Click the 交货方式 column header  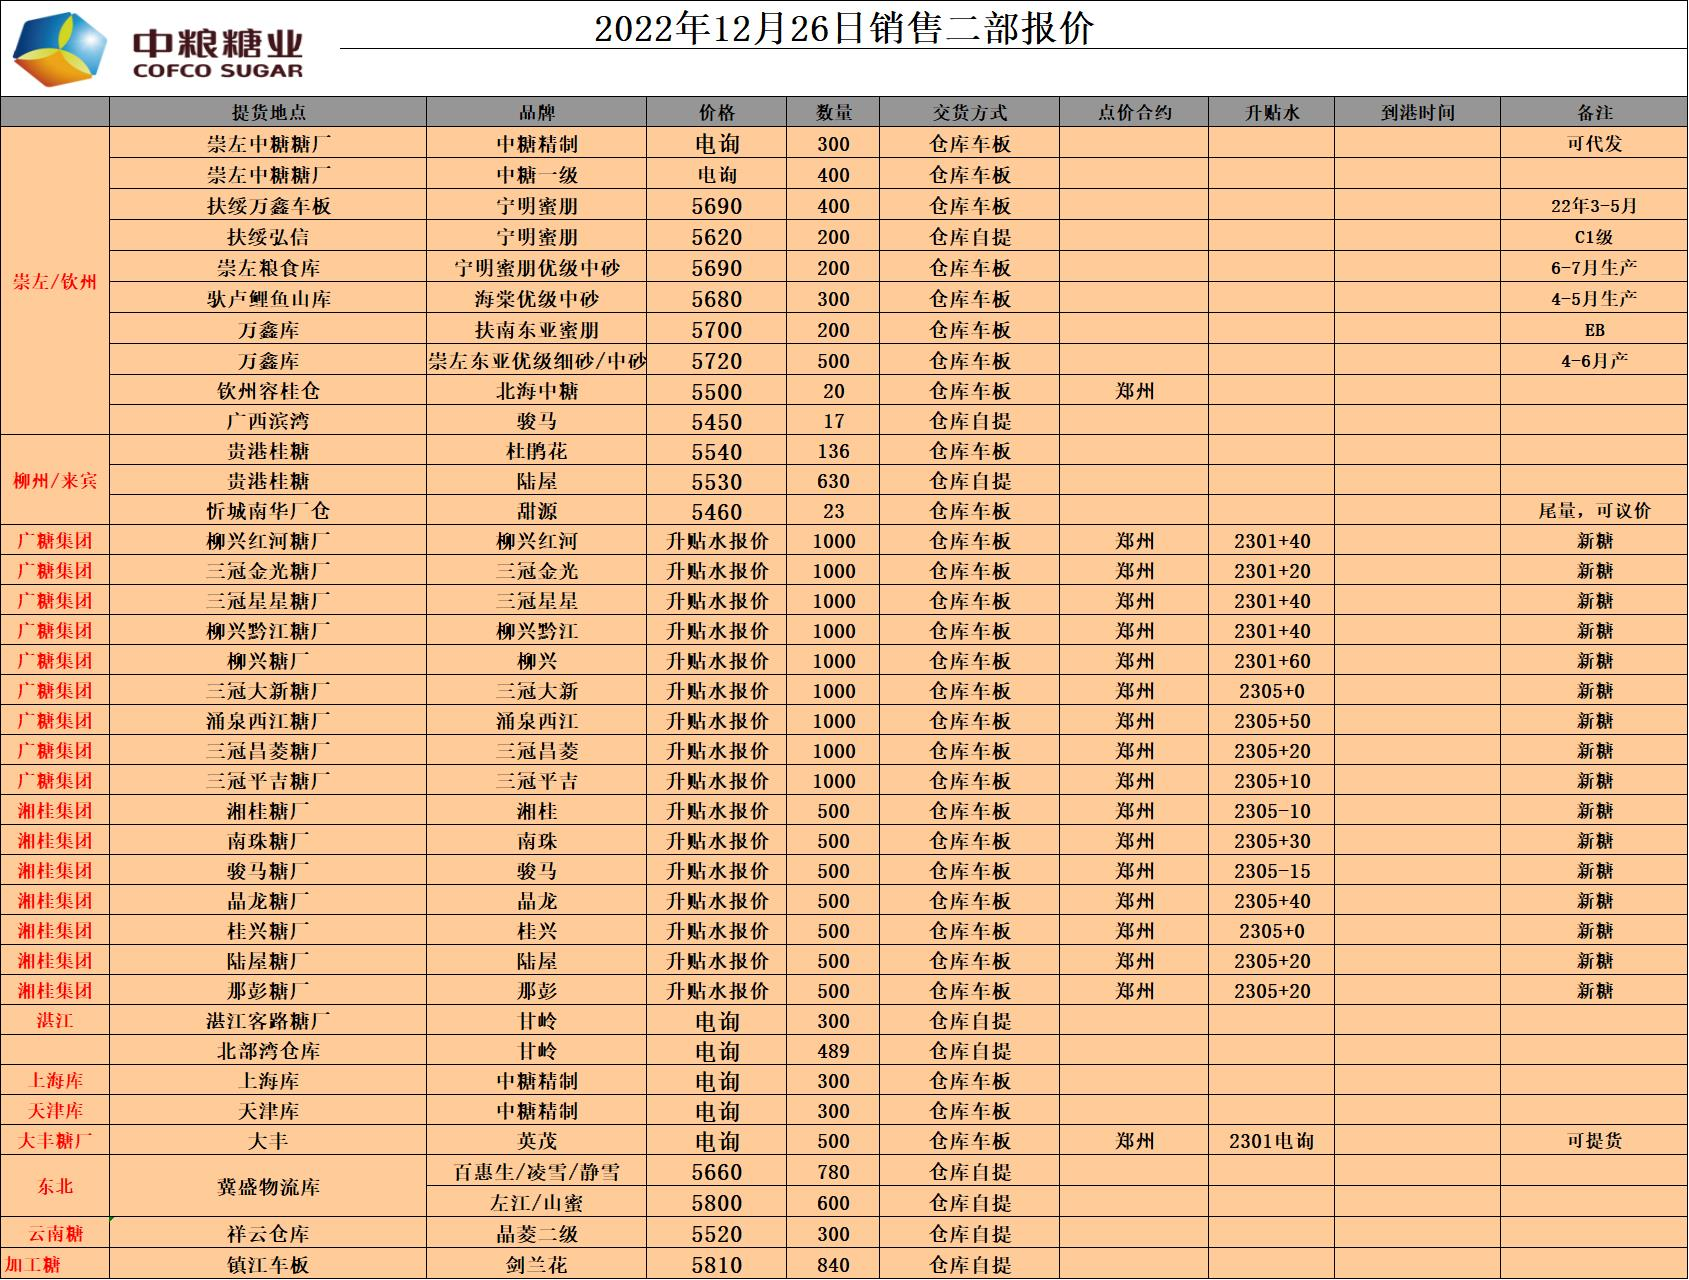click(x=969, y=113)
